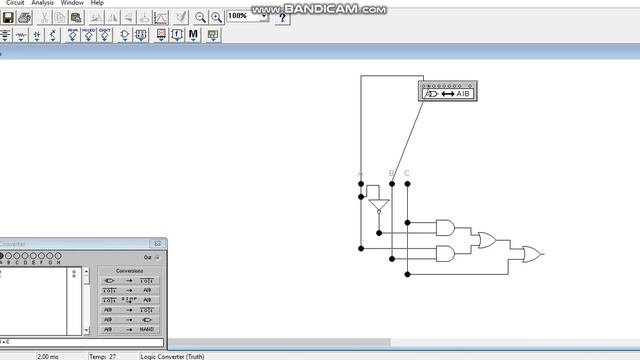Open the Mixed ICs parts bin
The width and height of the screenshot is (640, 360).
[89, 36]
